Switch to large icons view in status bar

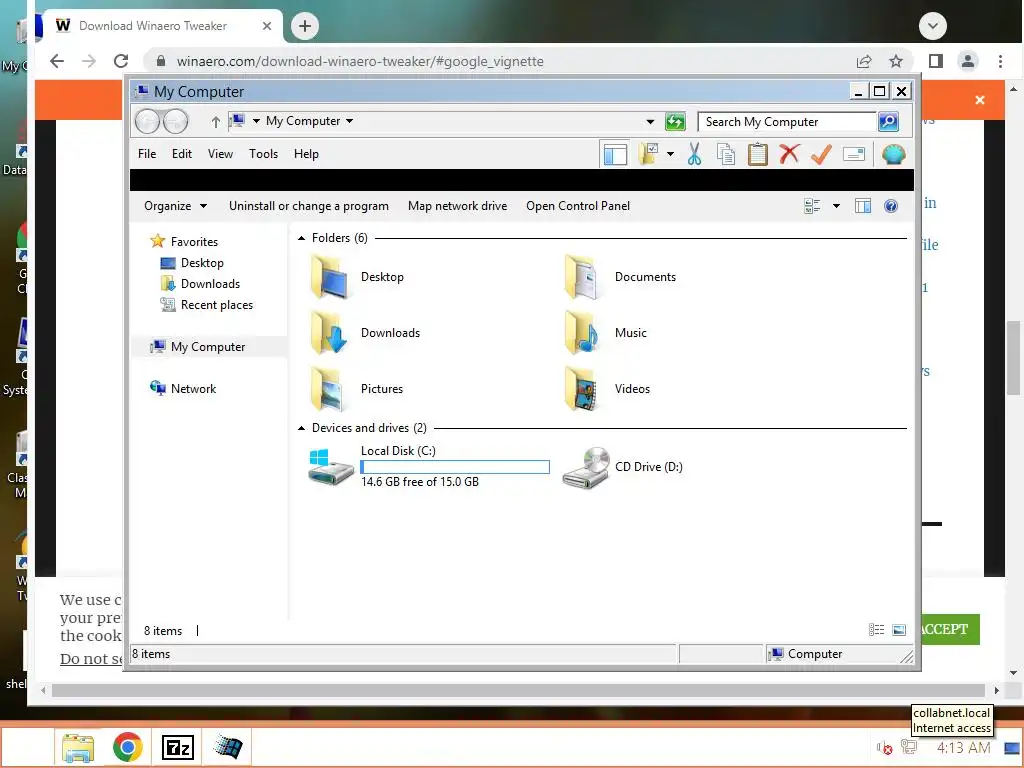click(x=899, y=630)
